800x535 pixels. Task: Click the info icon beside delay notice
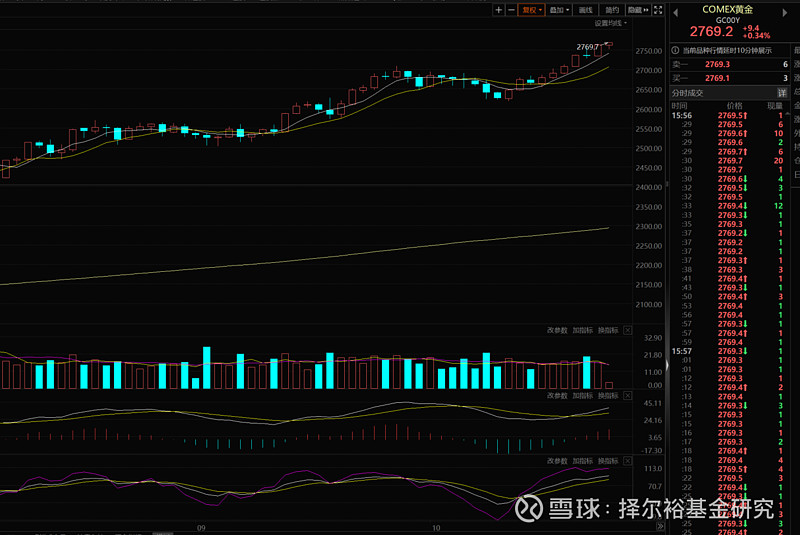[x=675, y=50]
